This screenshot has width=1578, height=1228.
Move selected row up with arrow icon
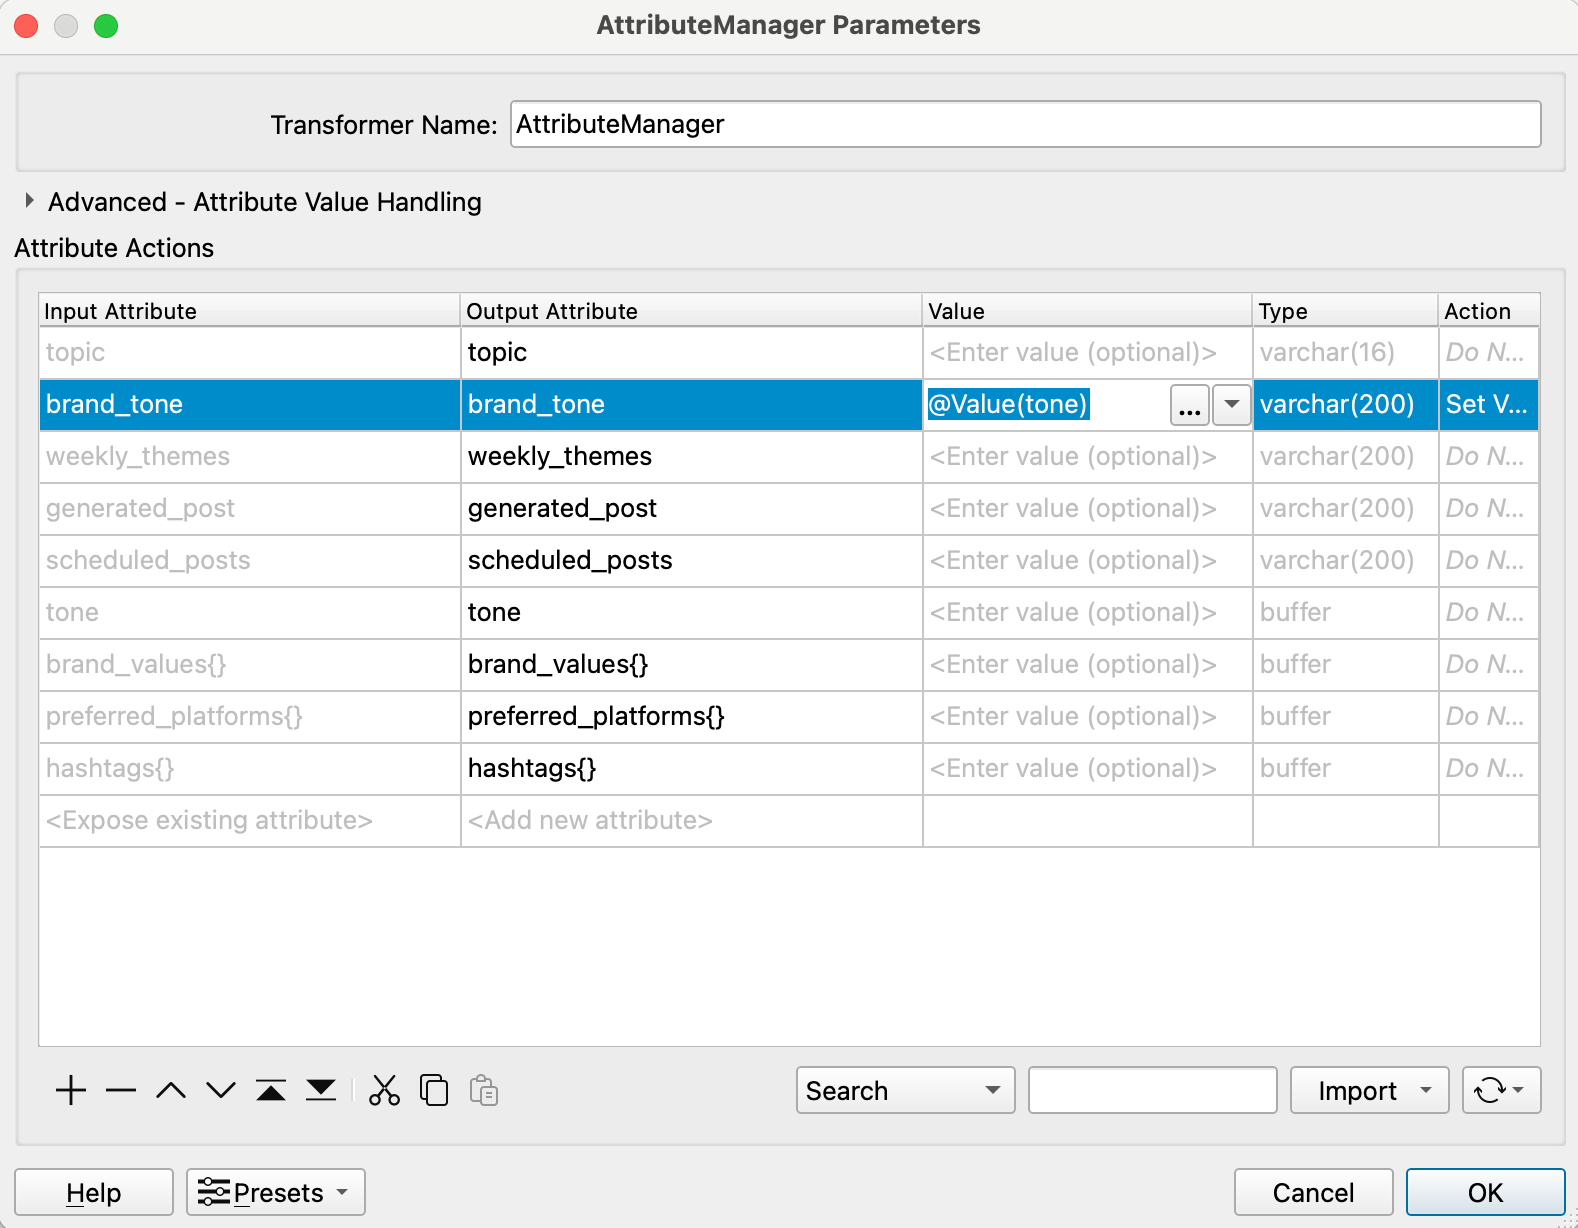coord(171,1090)
